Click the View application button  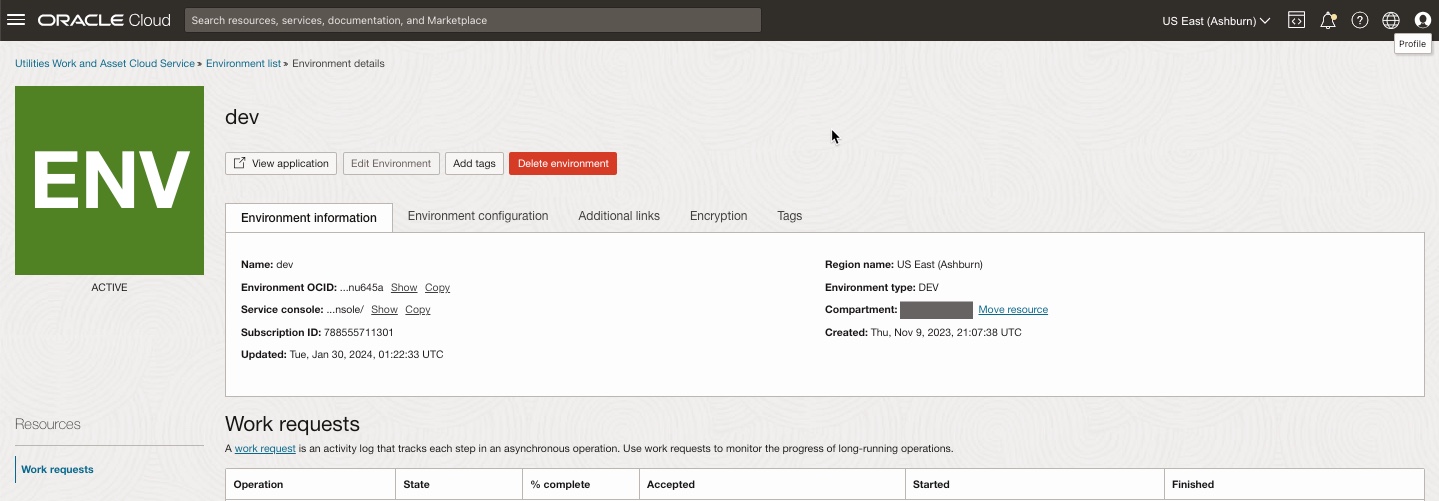[x=281, y=163]
